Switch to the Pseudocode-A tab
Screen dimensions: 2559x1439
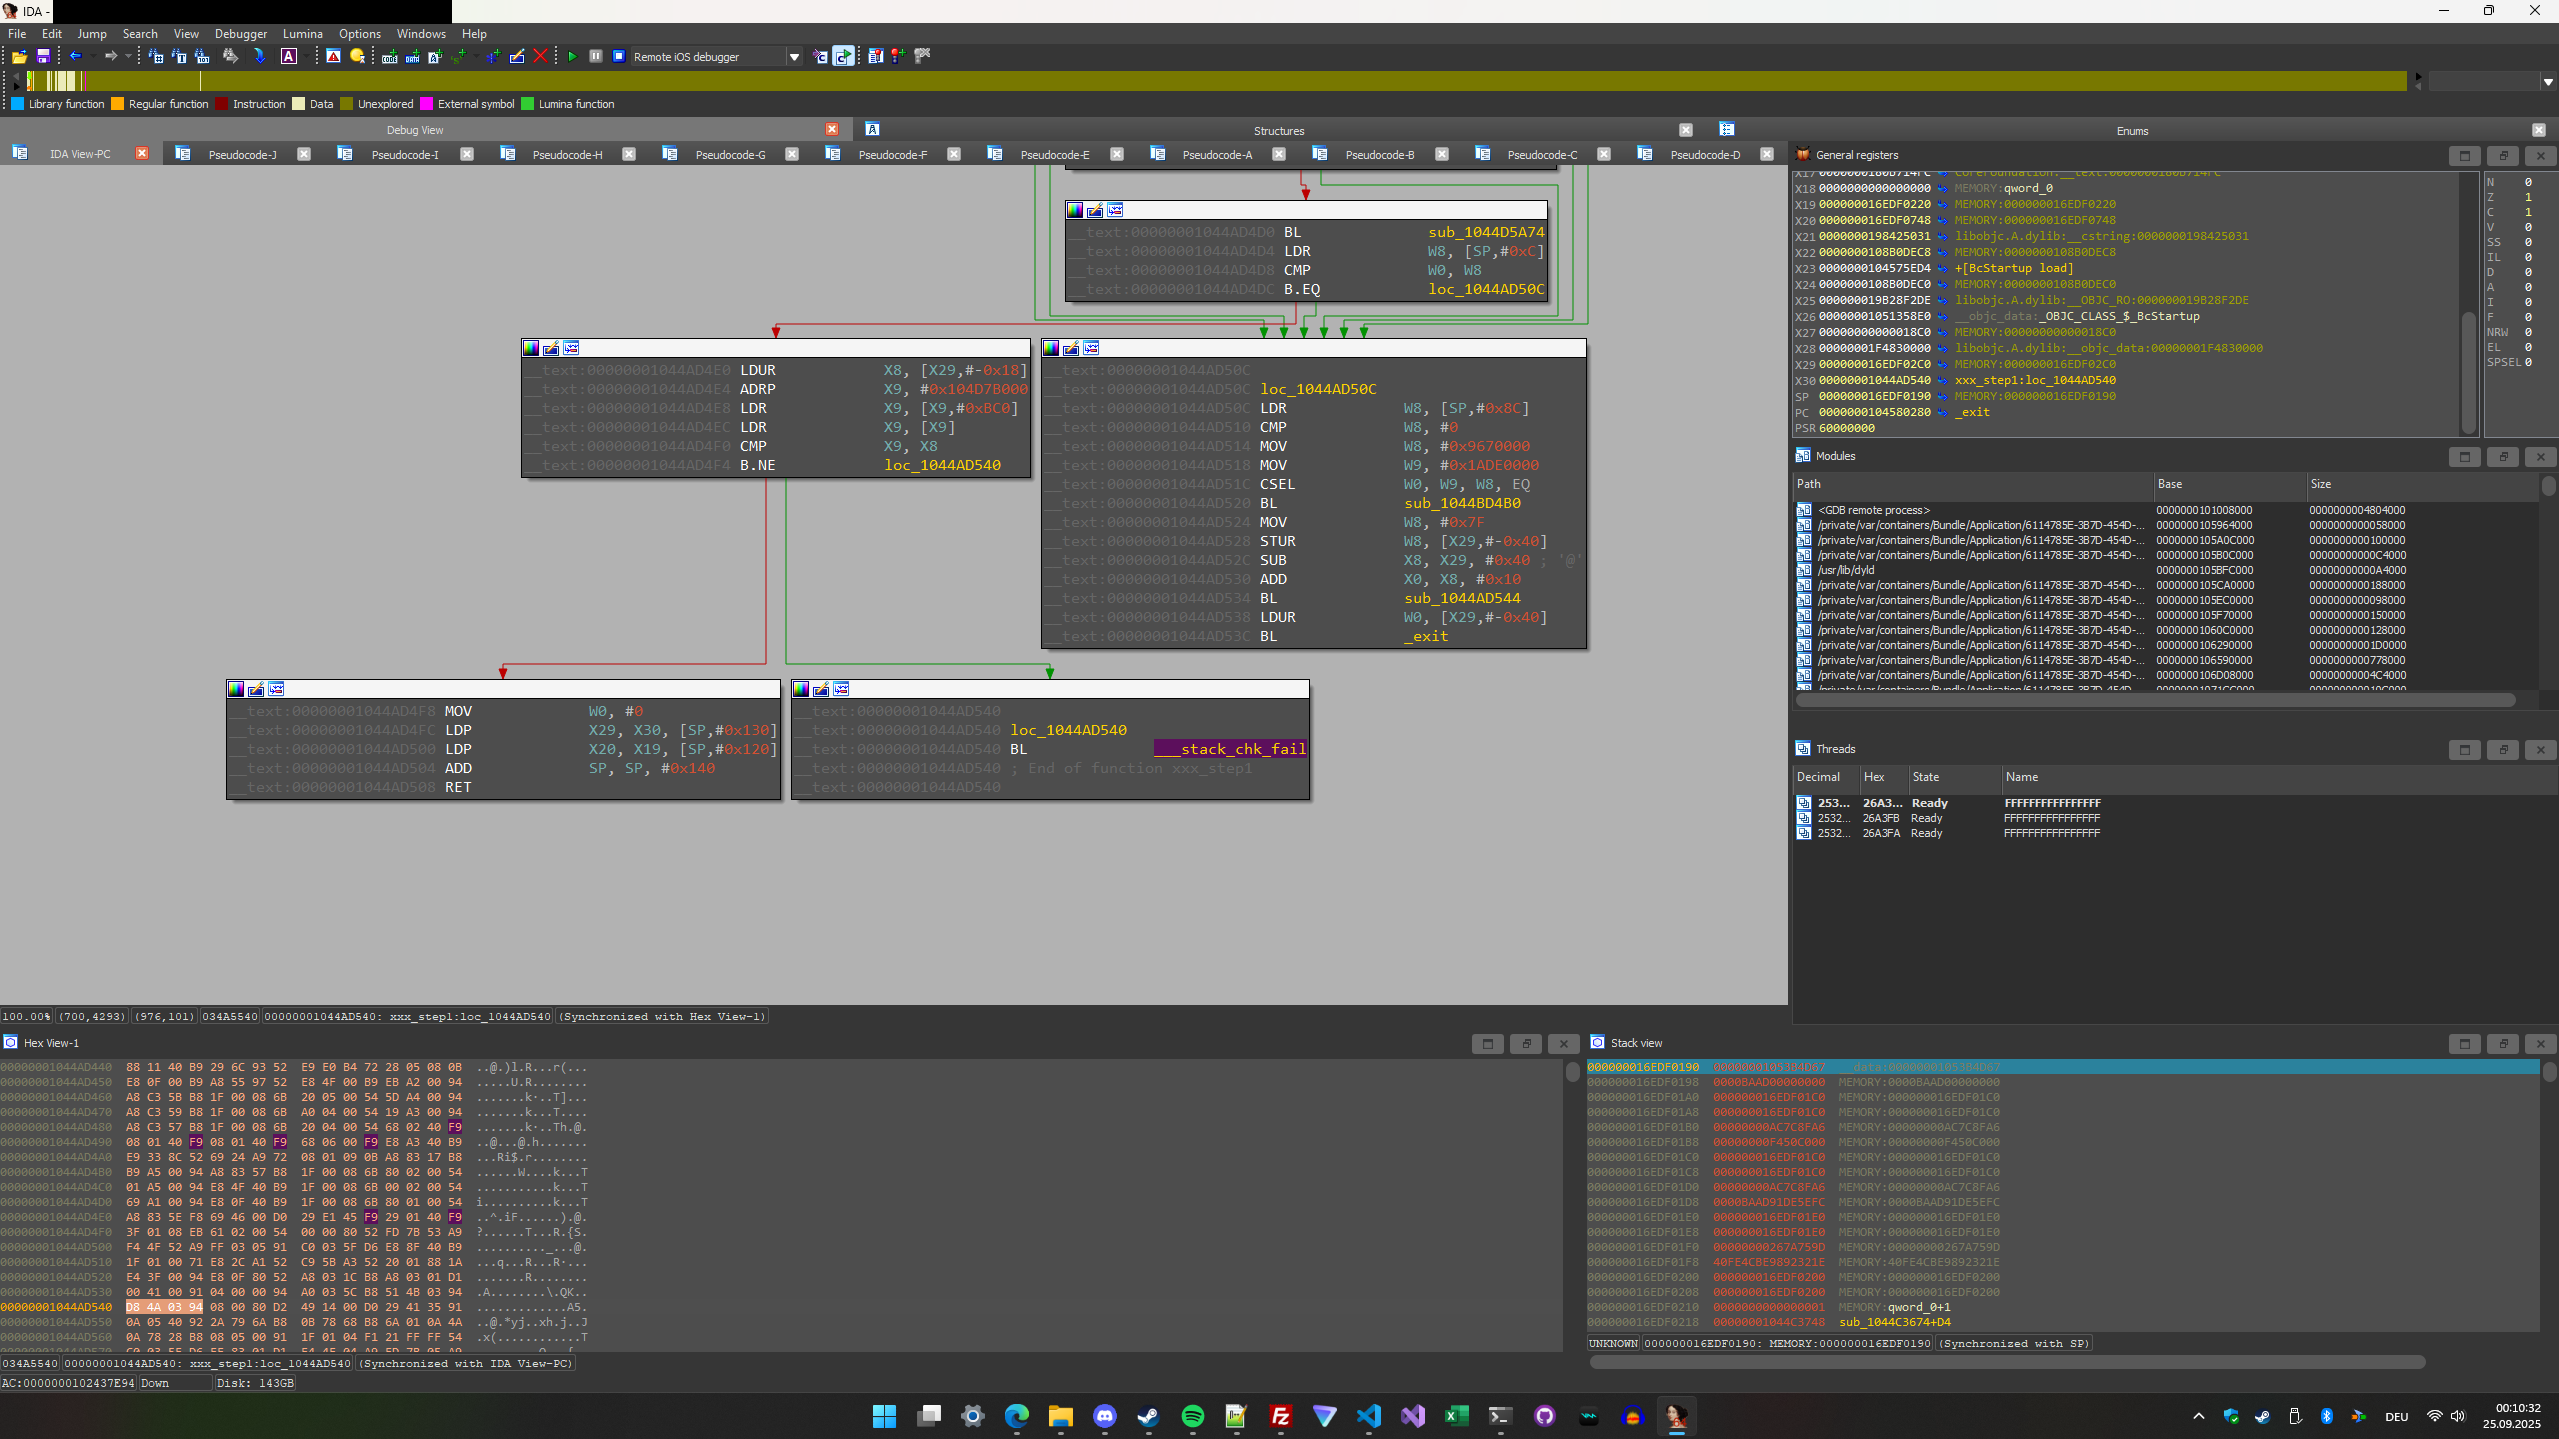(x=1216, y=155)
